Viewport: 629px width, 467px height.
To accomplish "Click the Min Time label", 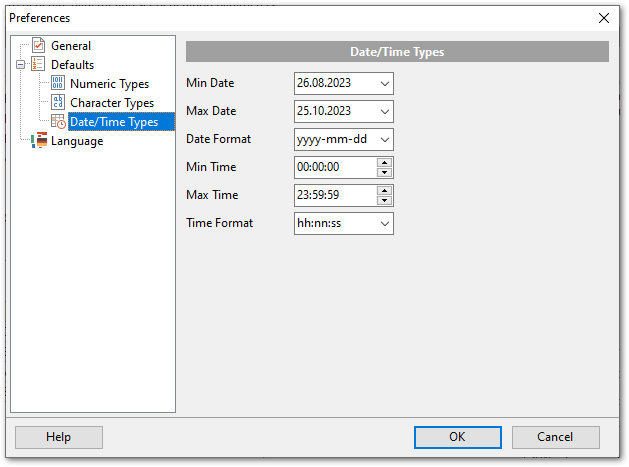I will 211,167.
